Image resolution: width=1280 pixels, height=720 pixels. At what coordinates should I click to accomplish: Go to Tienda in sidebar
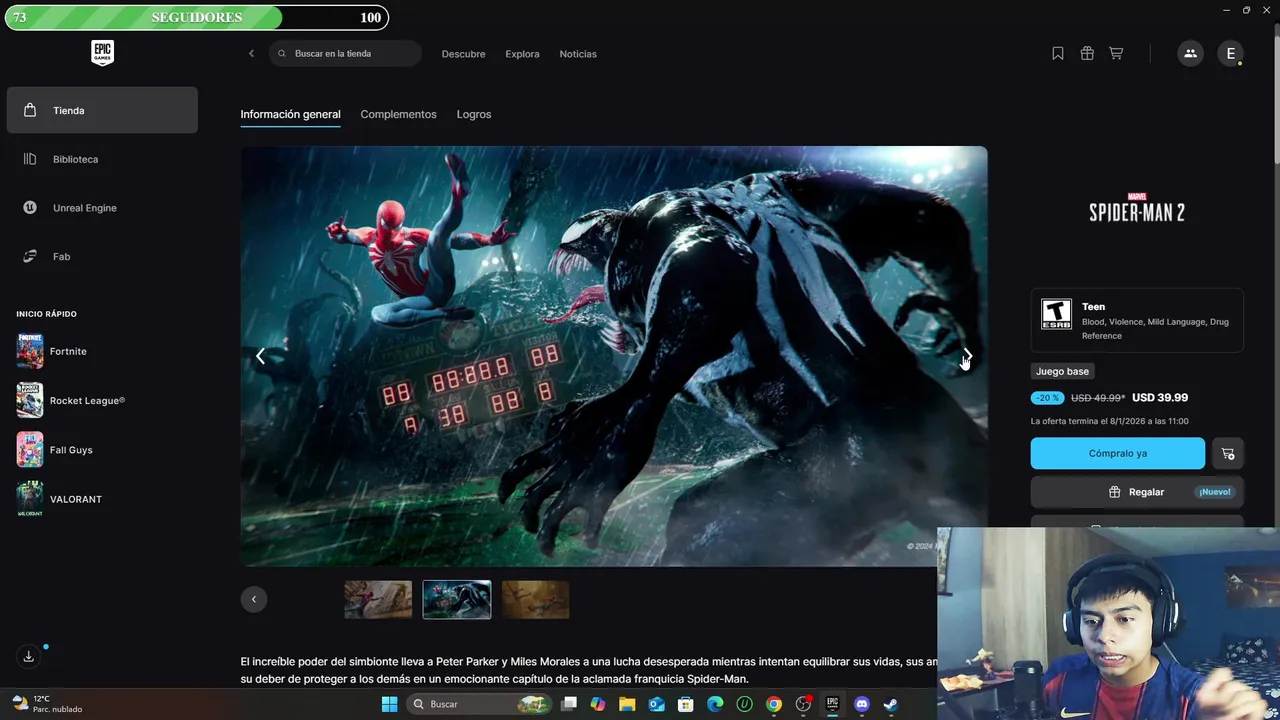(102, 110)
